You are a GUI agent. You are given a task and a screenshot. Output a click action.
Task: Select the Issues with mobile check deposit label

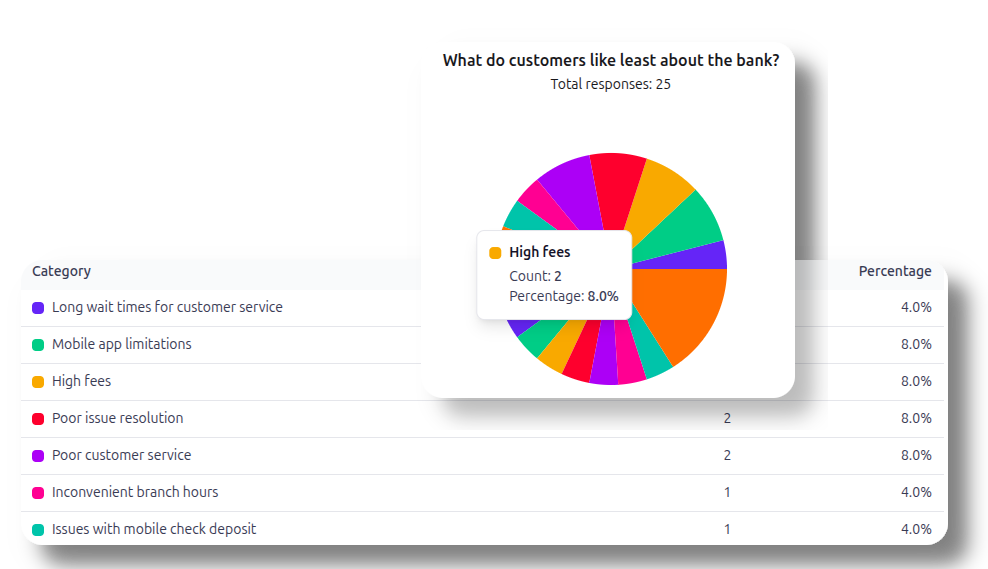(153, 529)
